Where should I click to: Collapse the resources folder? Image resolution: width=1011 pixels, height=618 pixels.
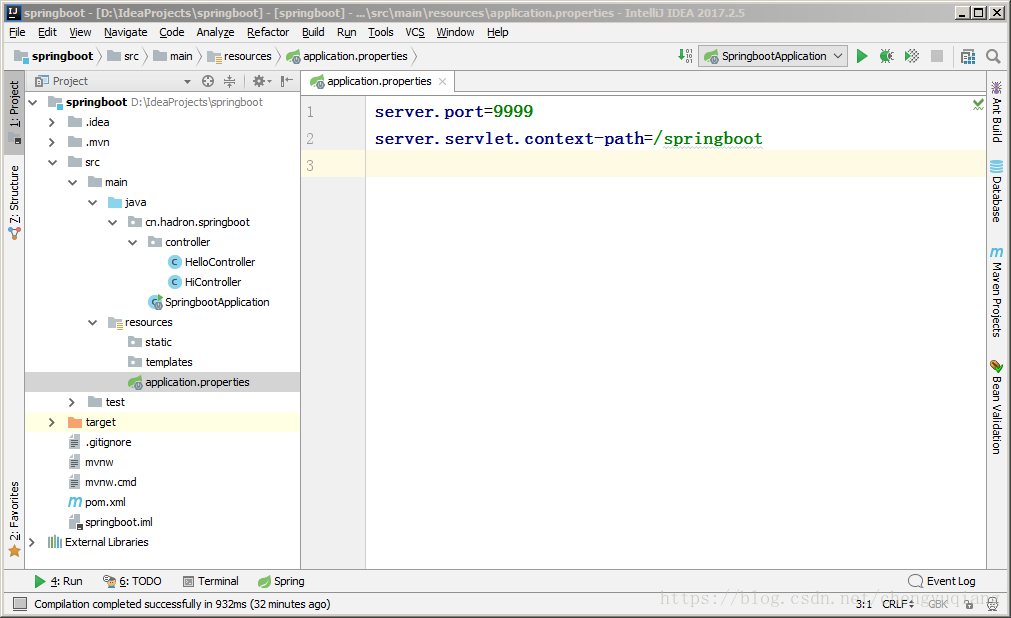click(92, 322)
